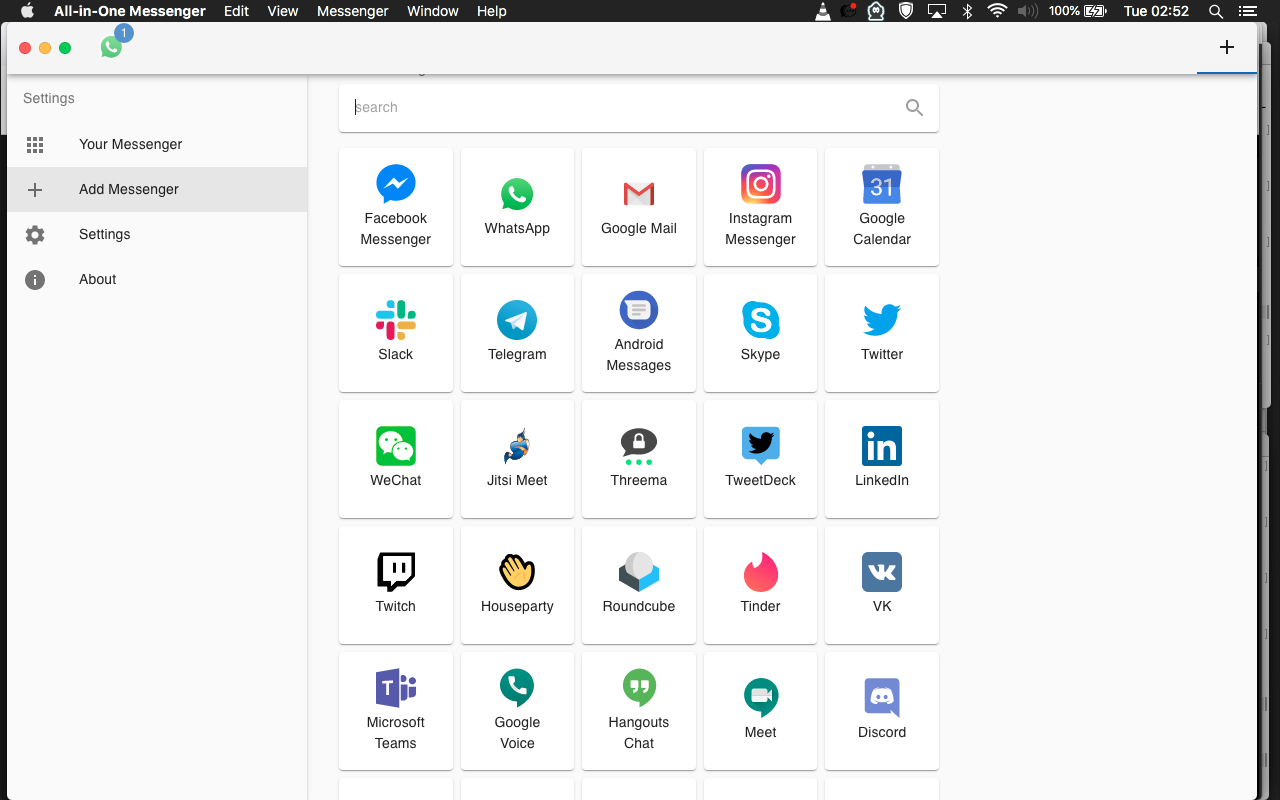Add Telegram messenger
The image size is (1280, 800).
517,333
